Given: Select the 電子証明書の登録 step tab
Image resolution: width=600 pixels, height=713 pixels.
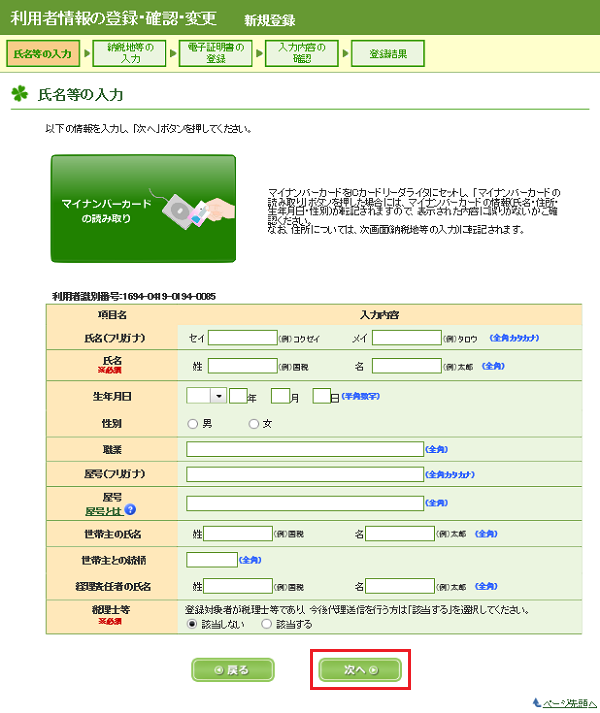Looking at the screenshot, I should click(x=216, y=54).
